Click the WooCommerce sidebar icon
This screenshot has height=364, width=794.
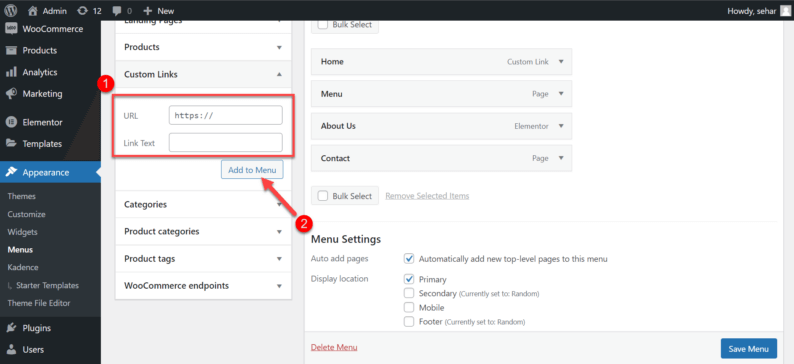click(11, 29)
